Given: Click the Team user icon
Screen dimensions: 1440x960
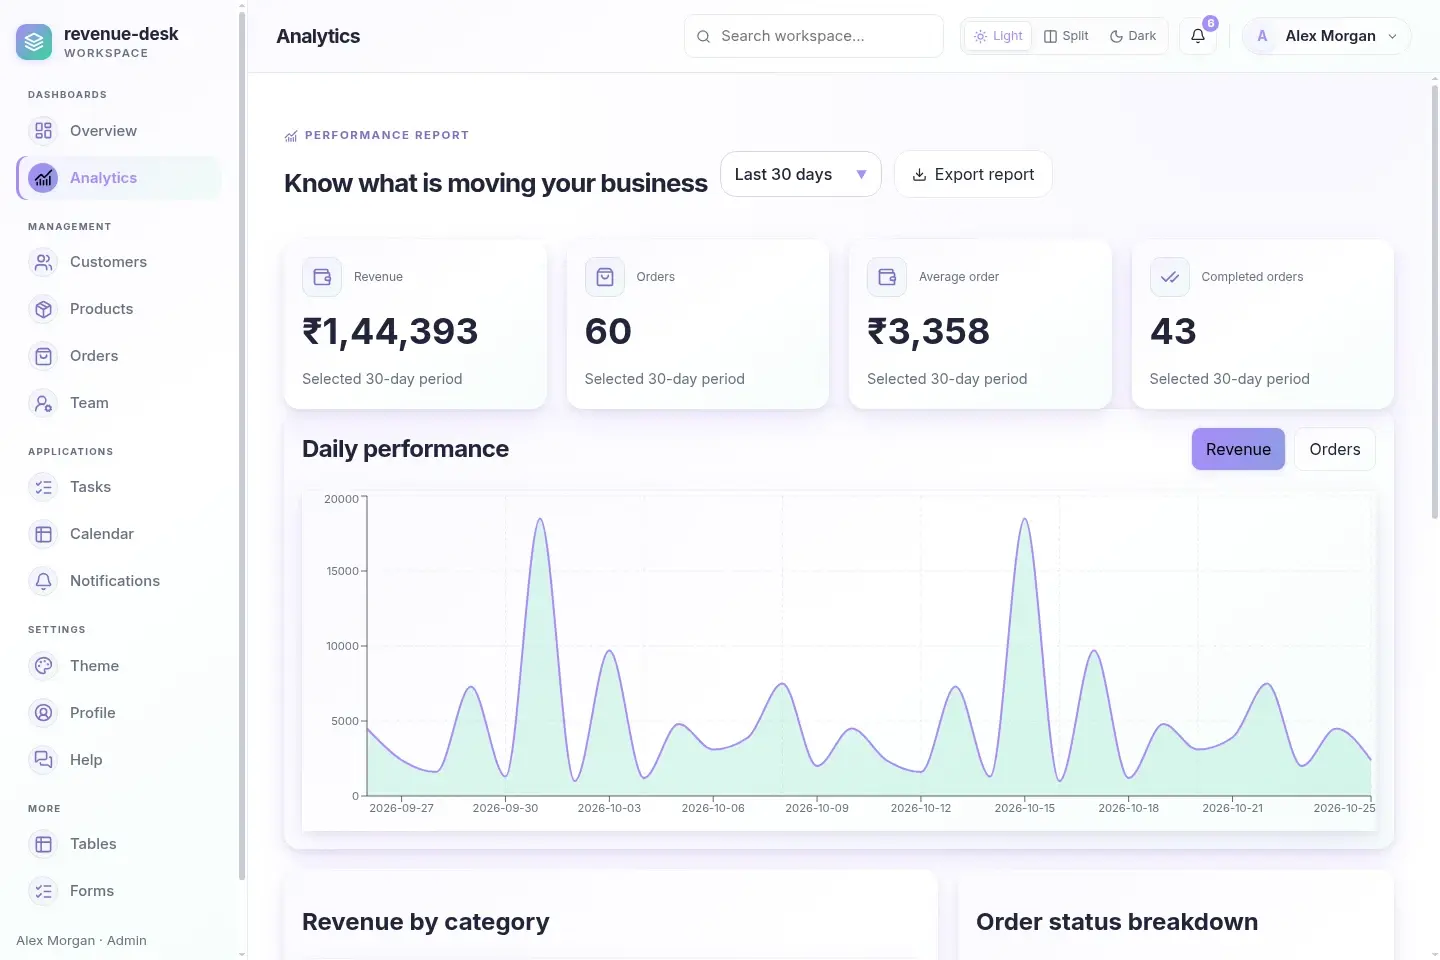Looking at the screenshot, I should [x=43, y=403].
